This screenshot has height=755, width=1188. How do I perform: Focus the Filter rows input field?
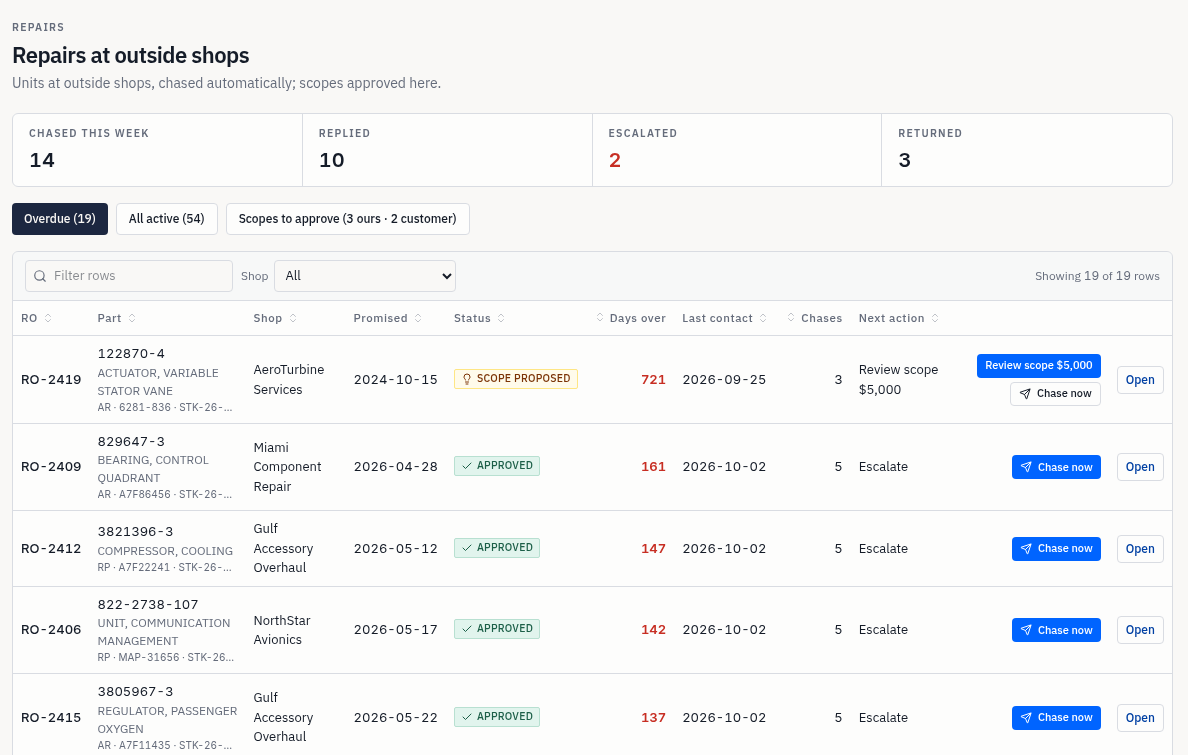click(129, 276)
